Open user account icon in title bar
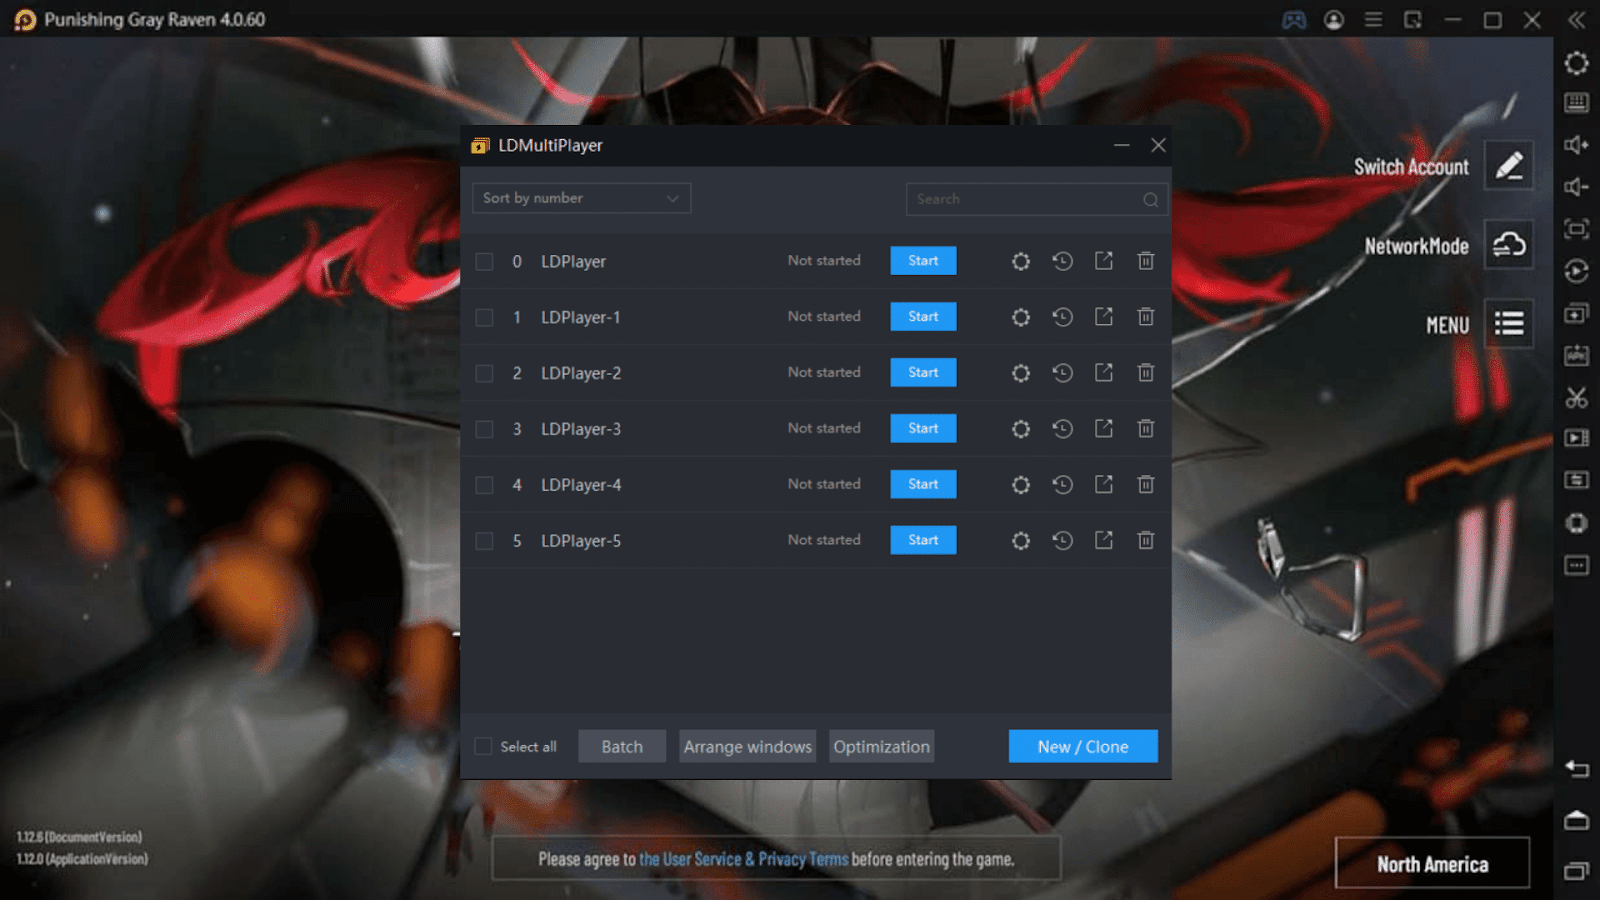The image size is (1600, 900). coord(1334,20)
